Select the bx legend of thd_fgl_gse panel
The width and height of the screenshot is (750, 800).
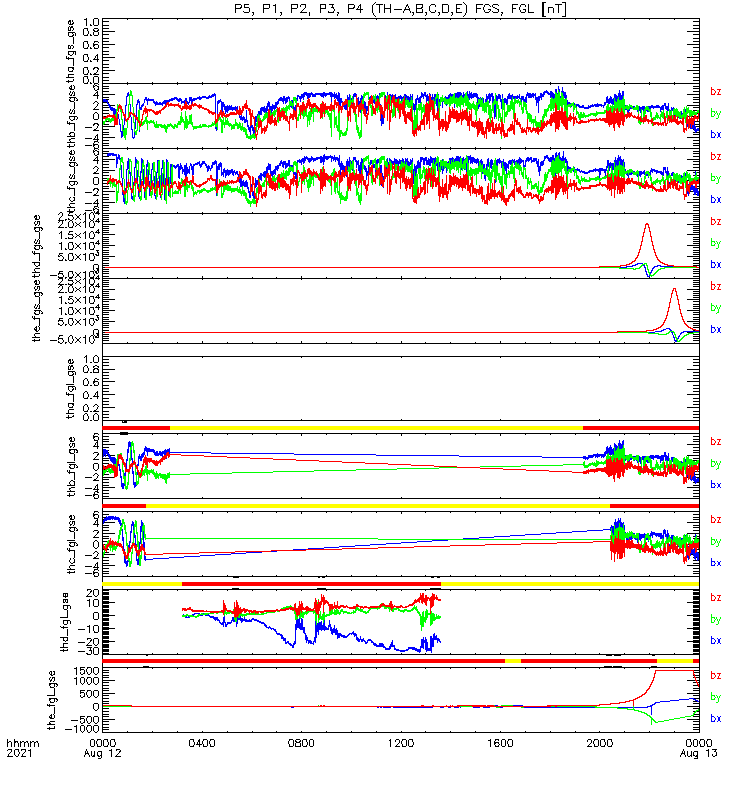(x=716, y=641)
